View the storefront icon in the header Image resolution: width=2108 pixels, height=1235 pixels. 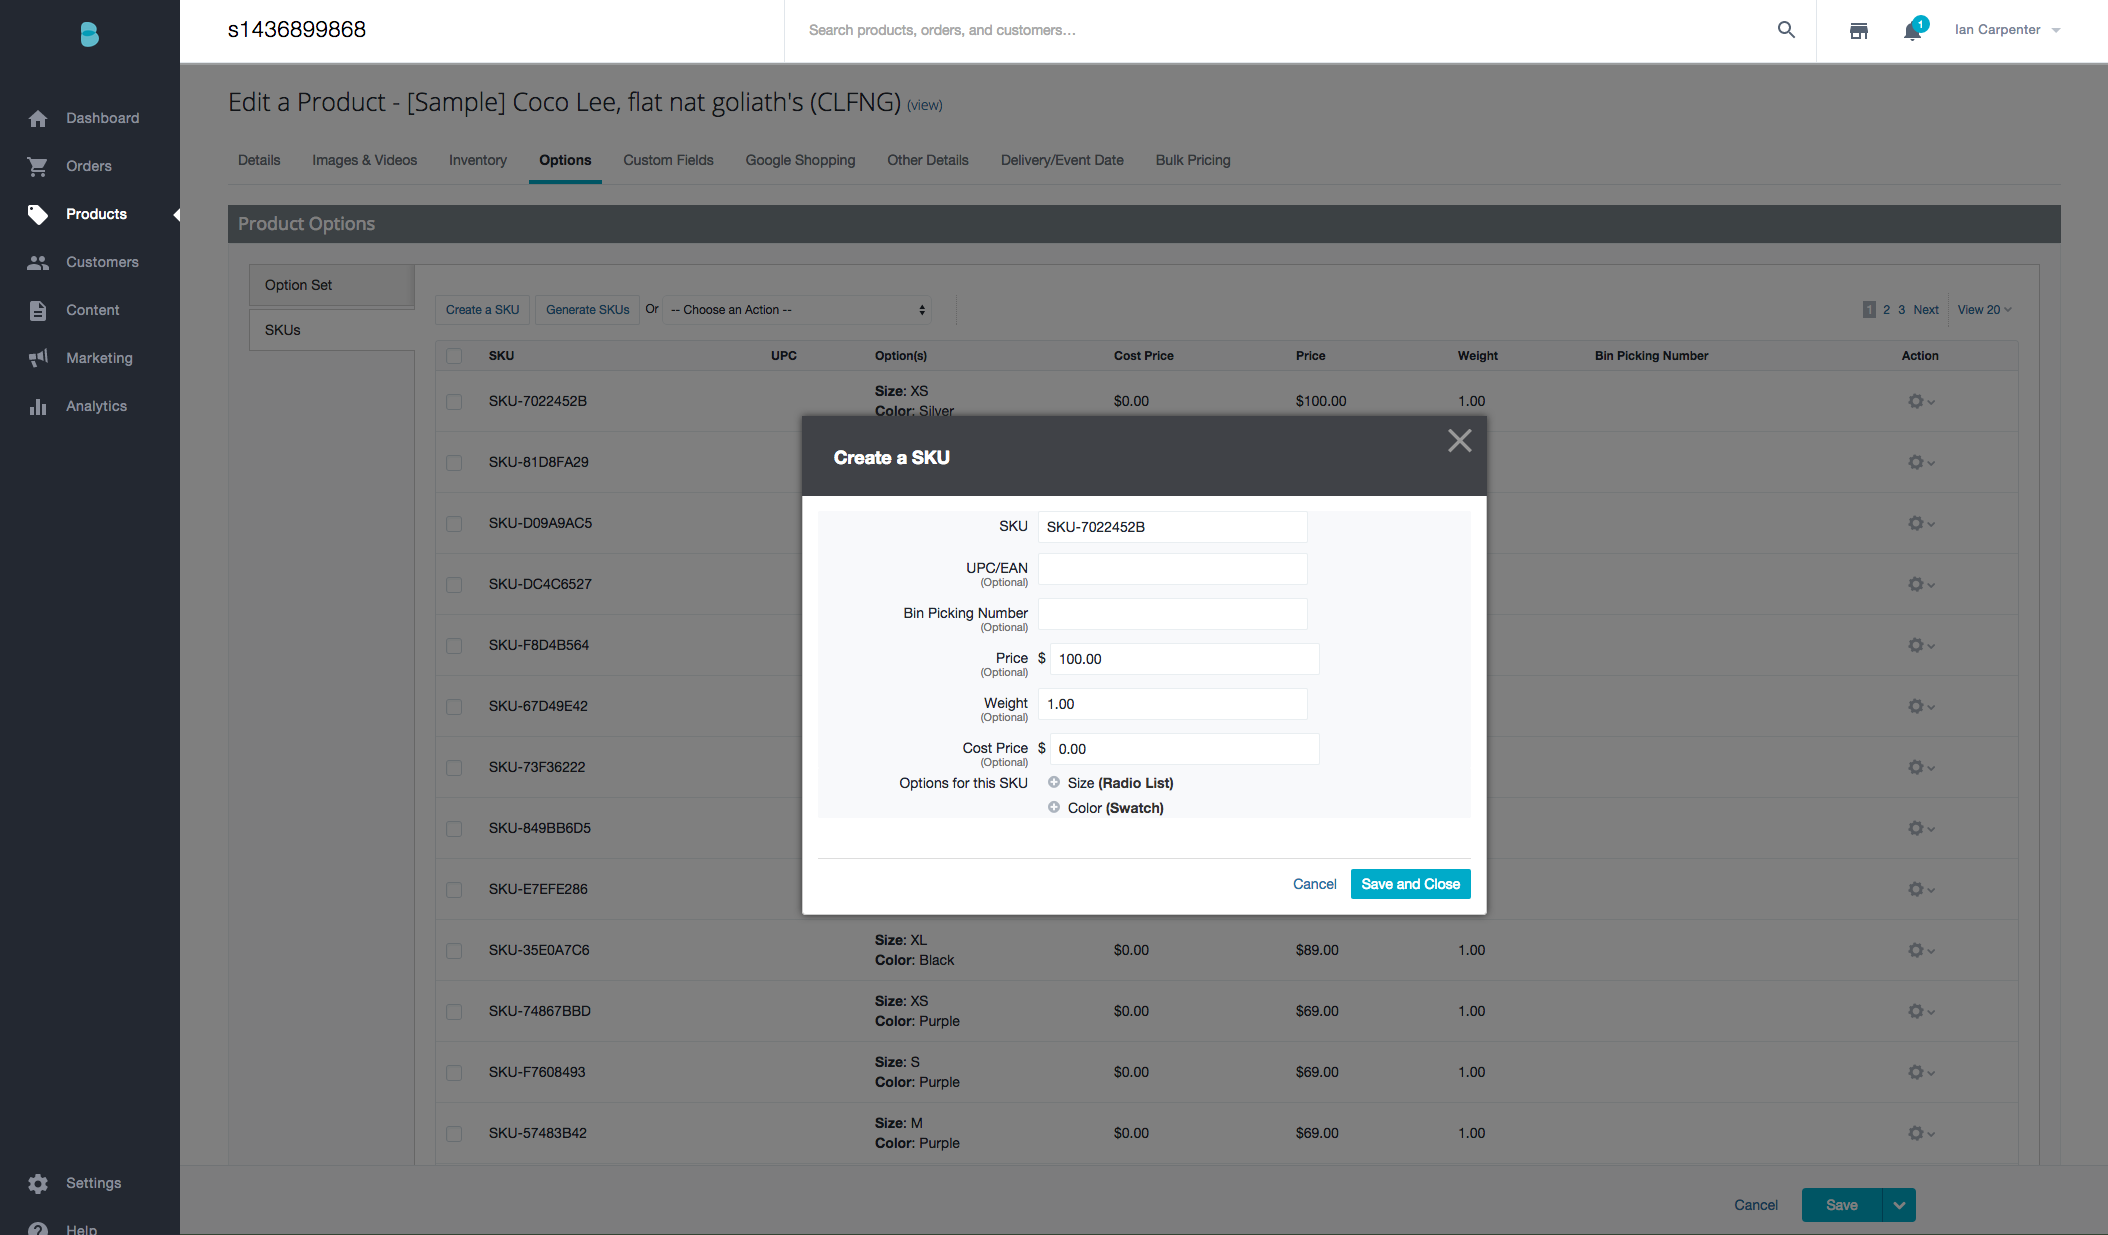click(x=1859, y=30)
